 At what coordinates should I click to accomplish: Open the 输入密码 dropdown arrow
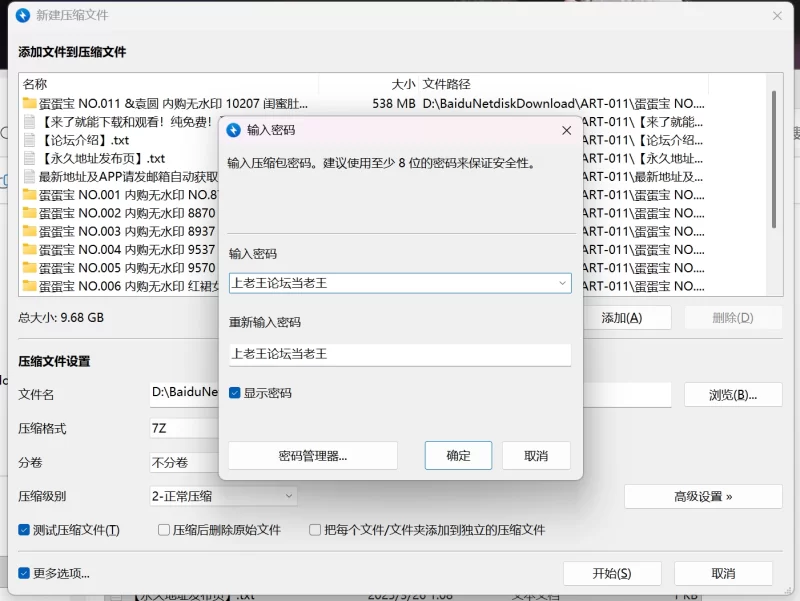coord(562,283)
